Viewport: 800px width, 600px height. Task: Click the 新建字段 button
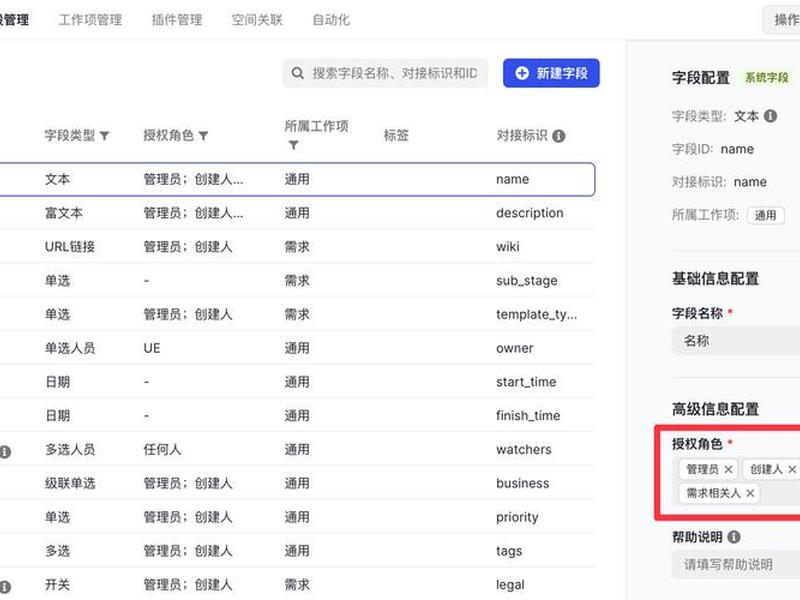coord(551,73)
